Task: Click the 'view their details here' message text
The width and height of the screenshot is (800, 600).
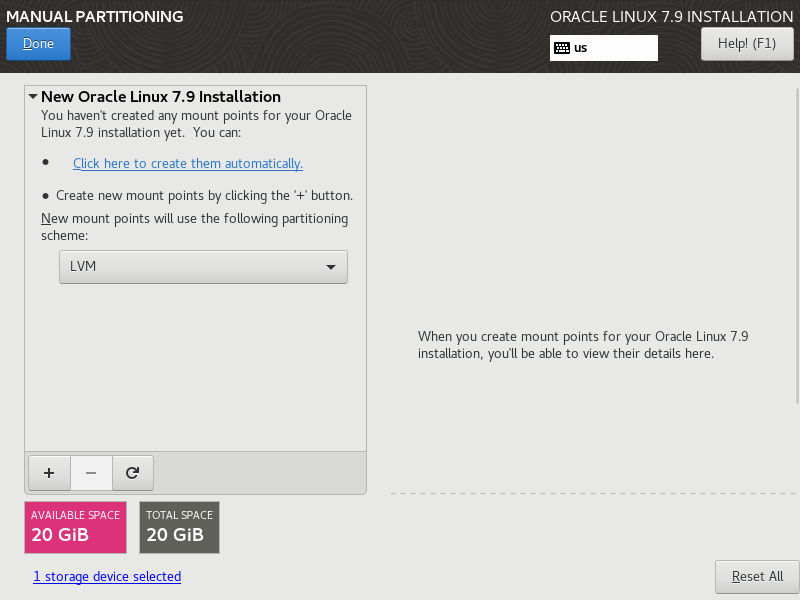Action: [583, 345]
